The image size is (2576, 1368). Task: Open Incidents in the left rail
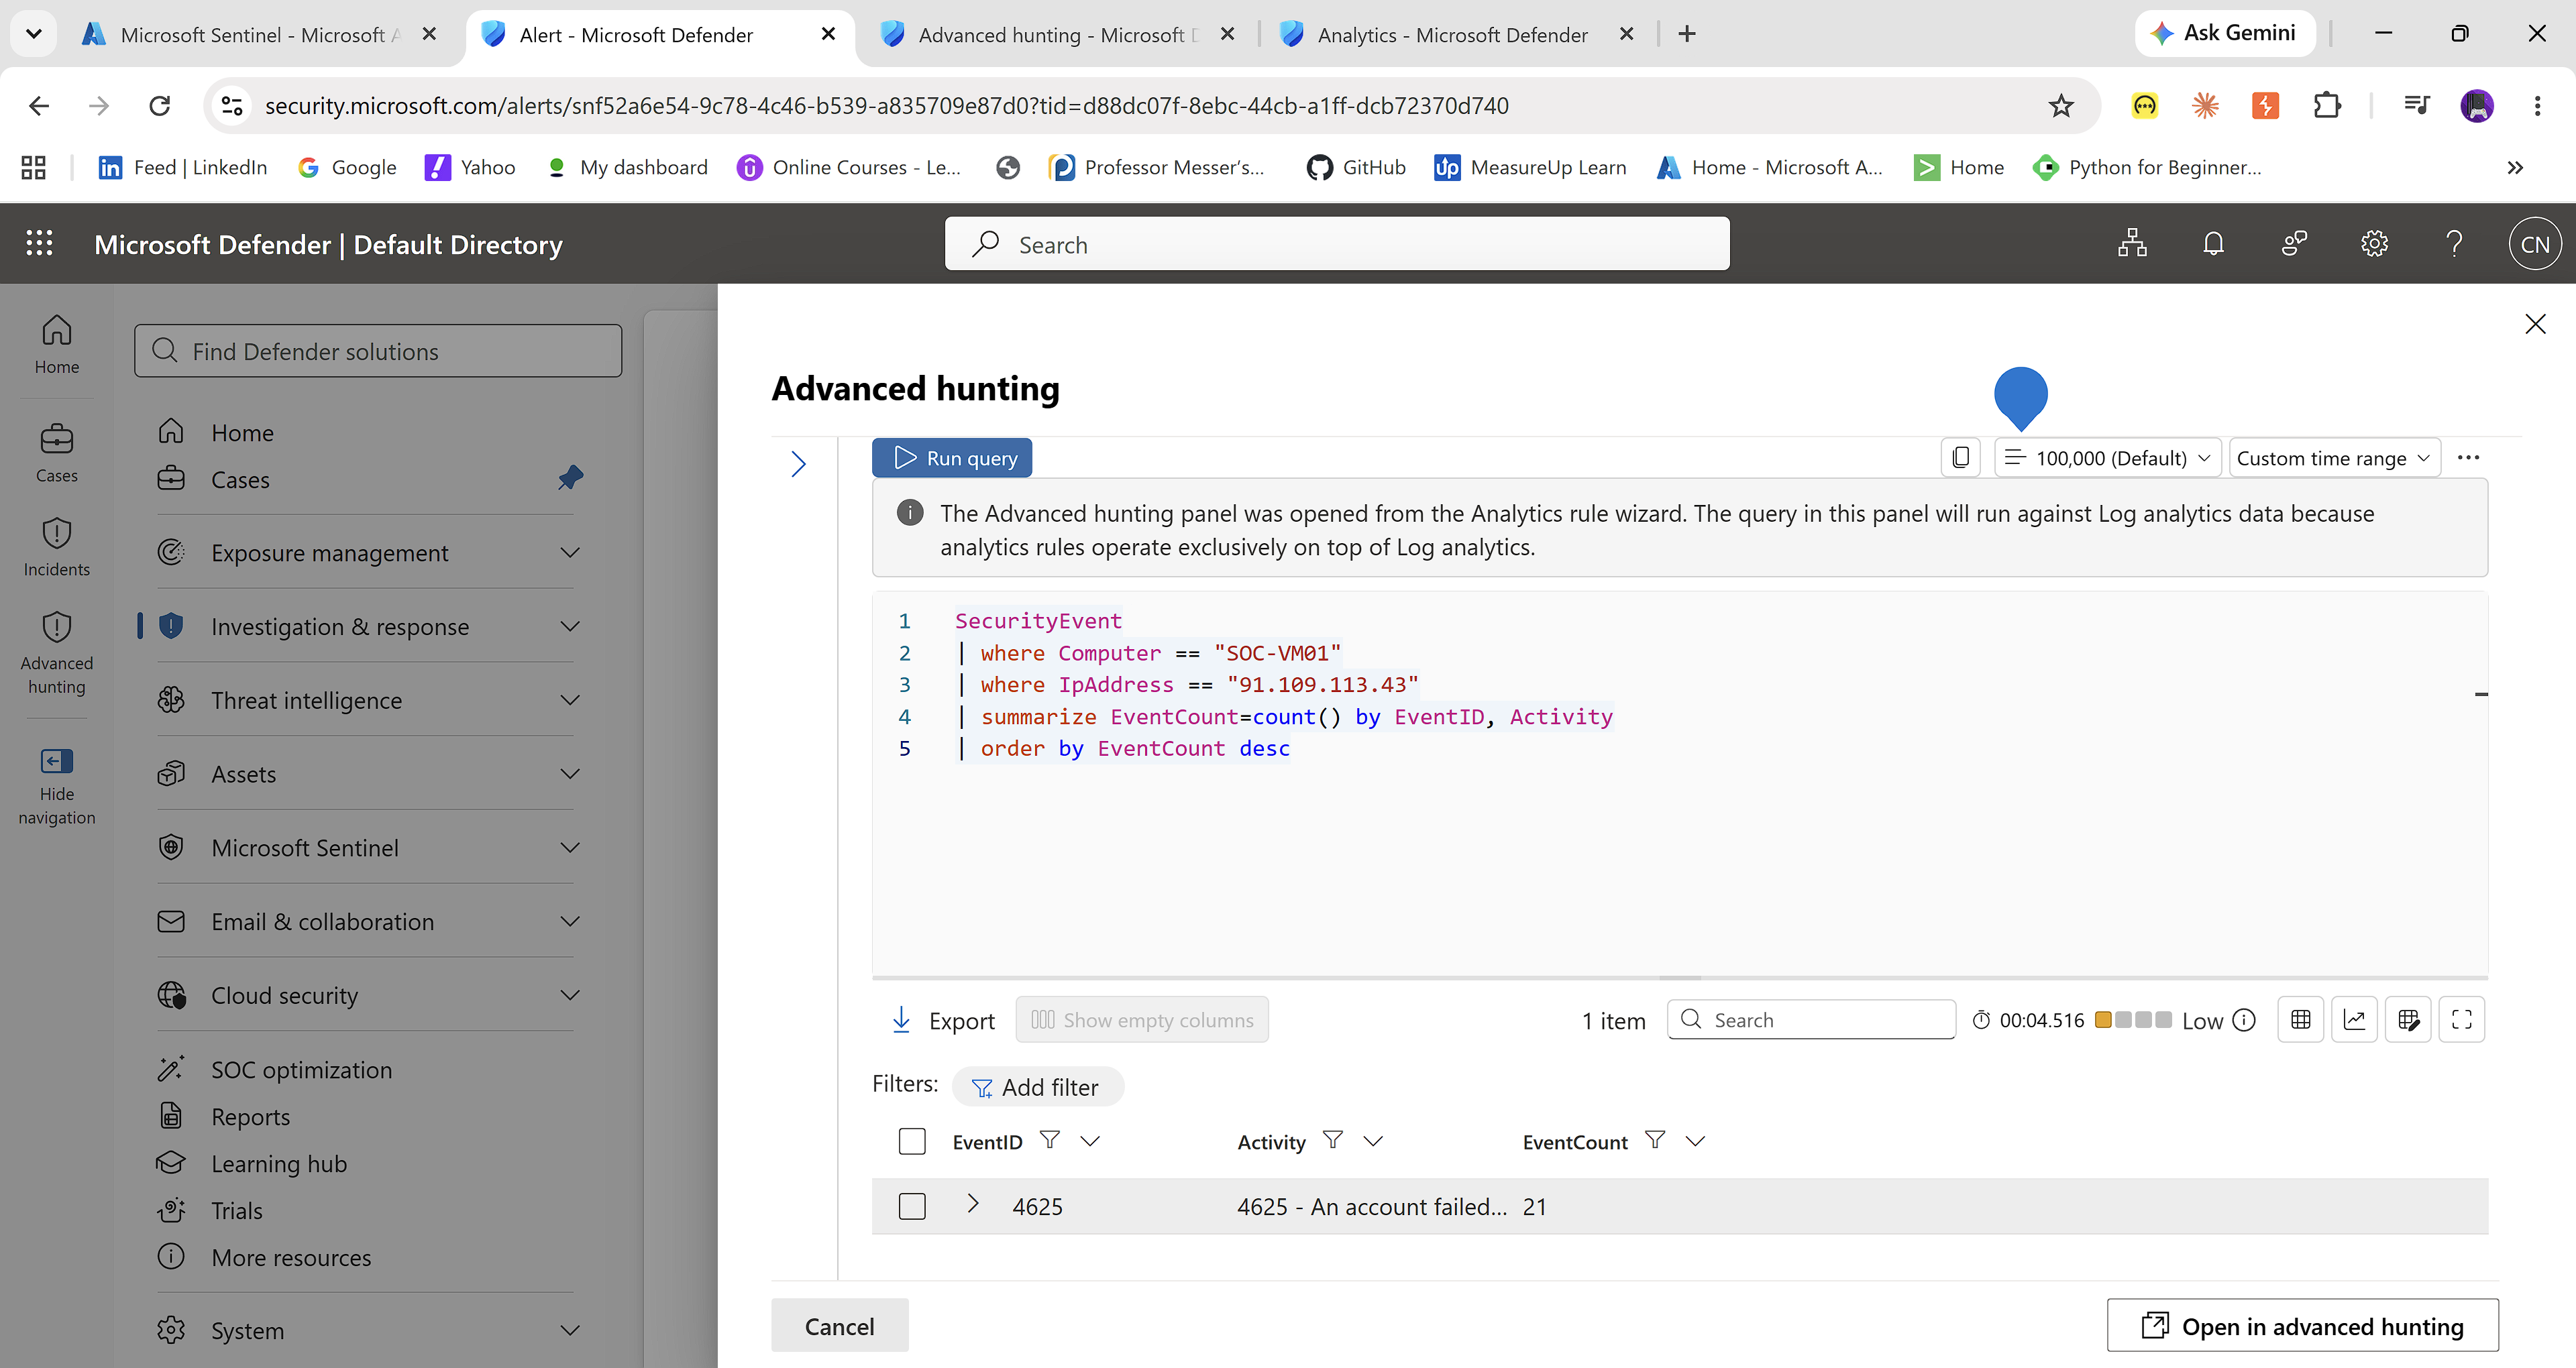(x=57, y=547)
